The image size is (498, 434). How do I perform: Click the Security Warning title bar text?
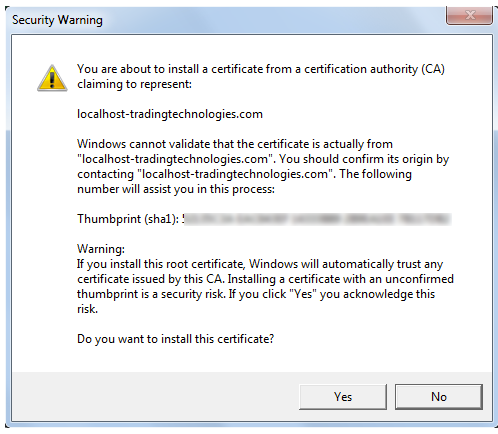pyautogui.click(x=57, y=20)
